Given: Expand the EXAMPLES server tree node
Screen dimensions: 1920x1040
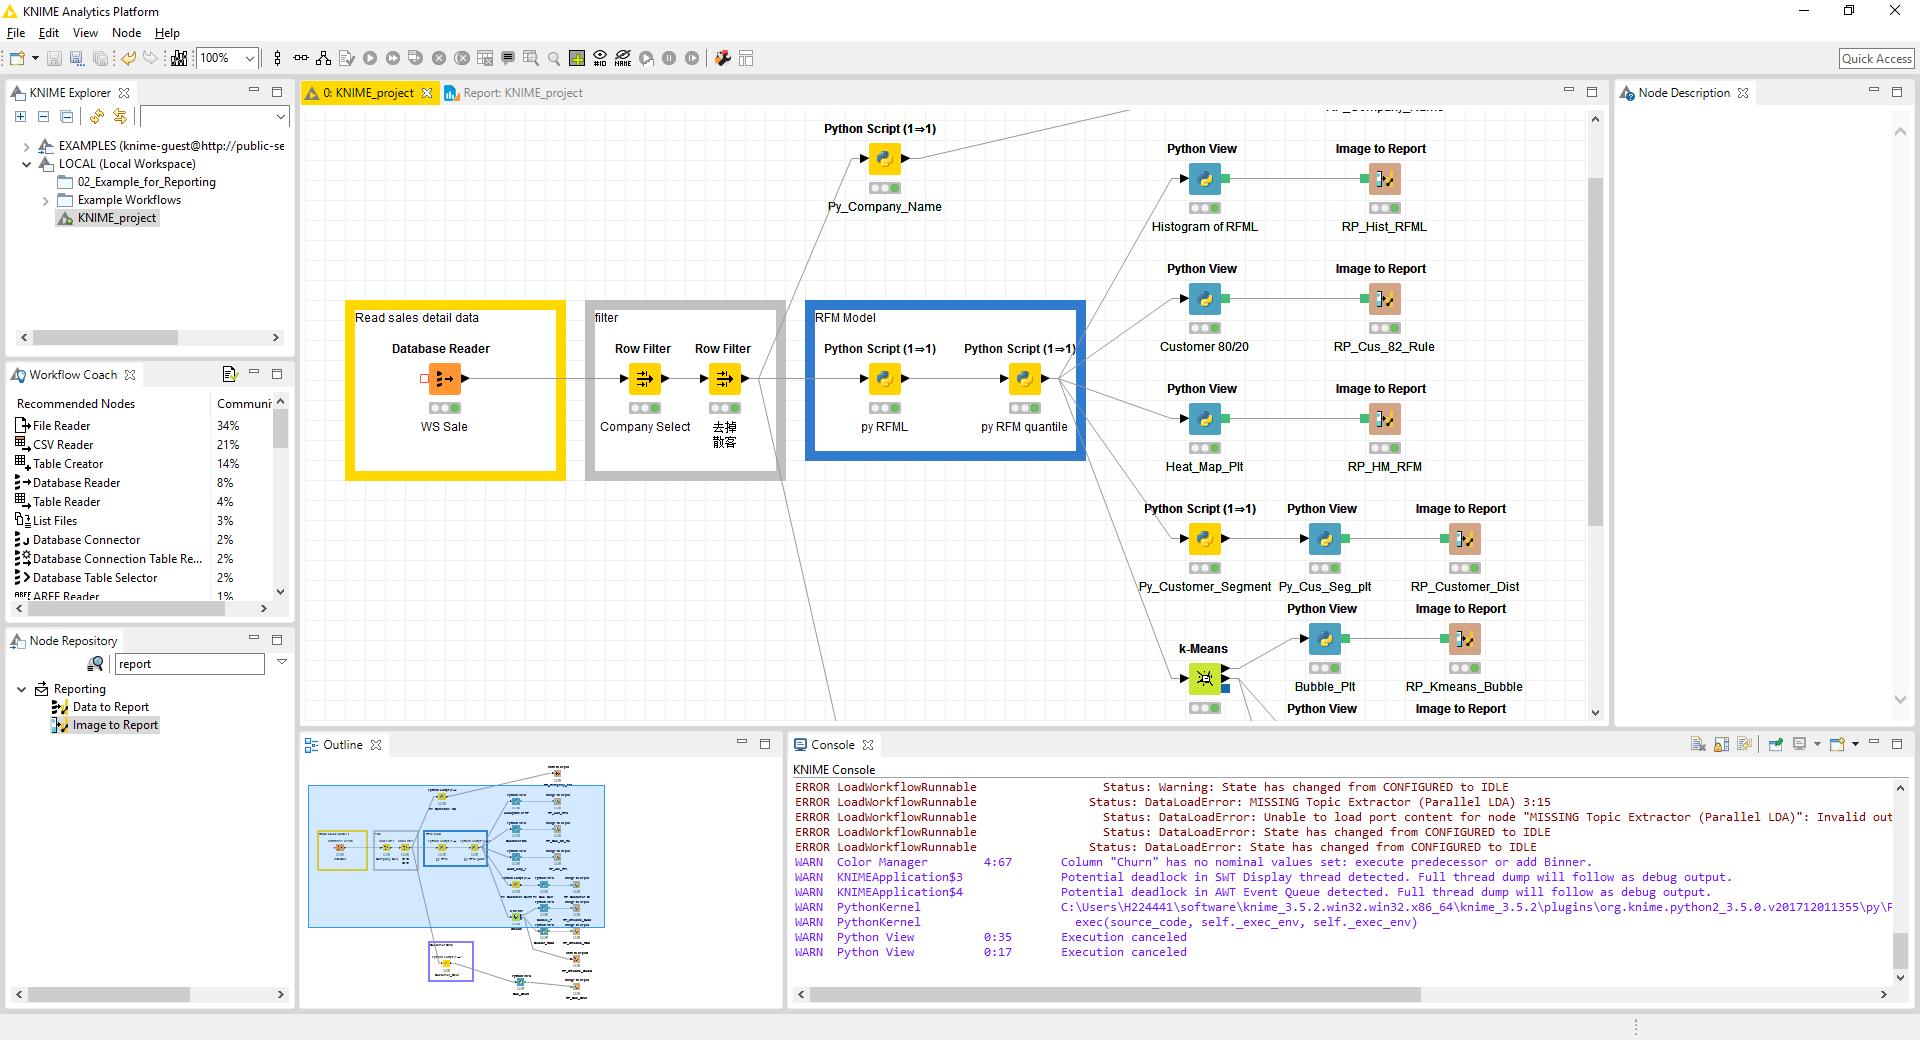Looking at the screenshot, I should point(27,146).
